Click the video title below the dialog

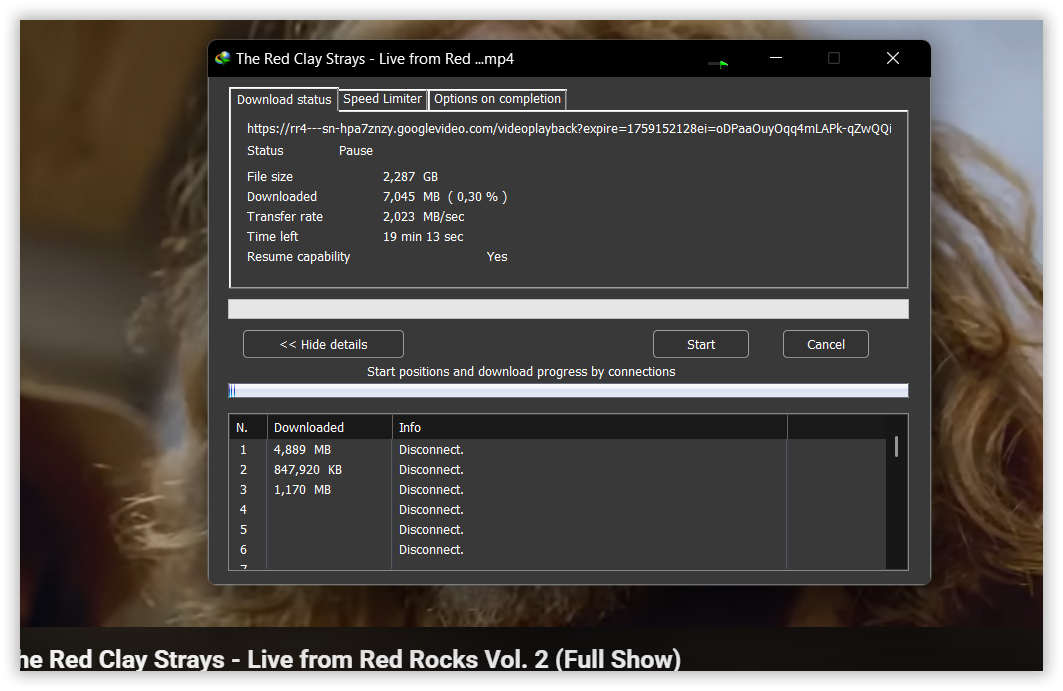click(x=350, y=659)
